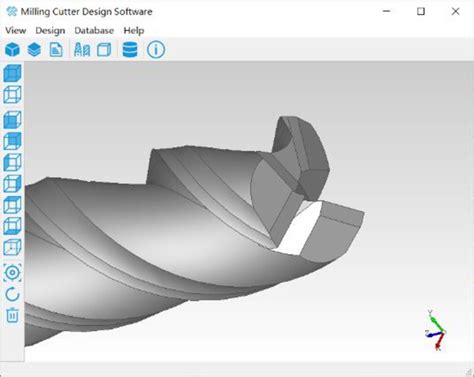Click the trash can delete icon
The image size is (474, 377).
point(13,315)
